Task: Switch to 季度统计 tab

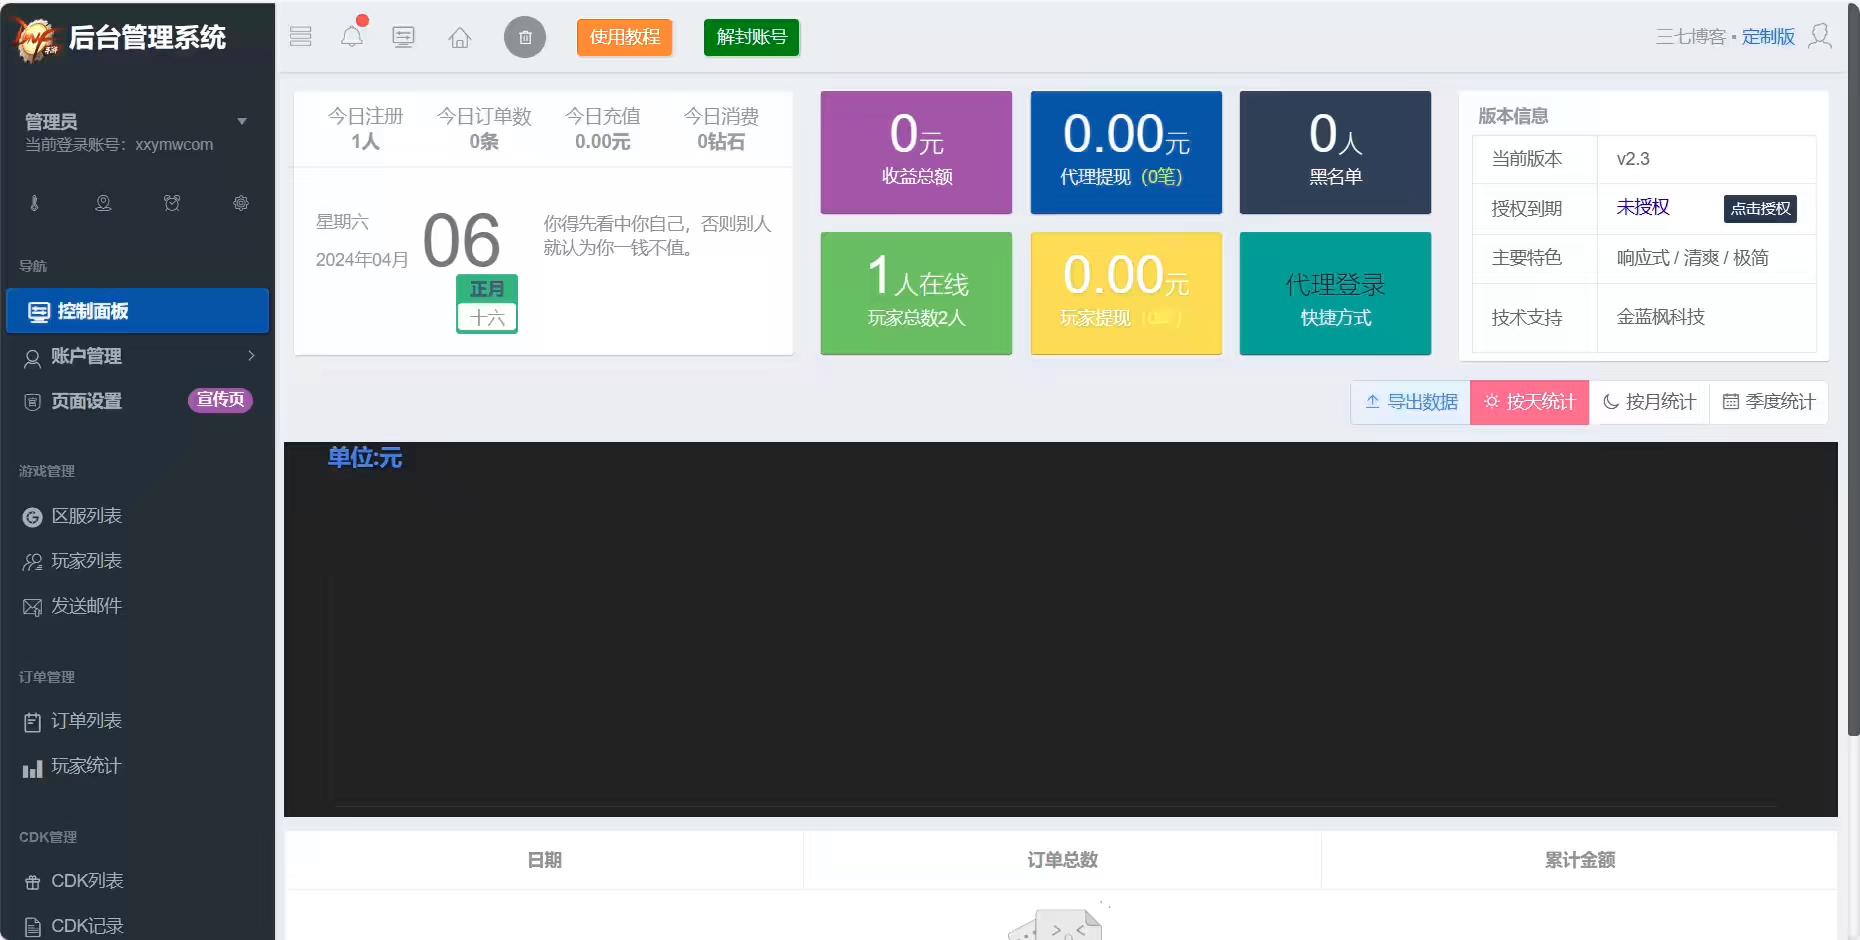Action: (1768, 402)
